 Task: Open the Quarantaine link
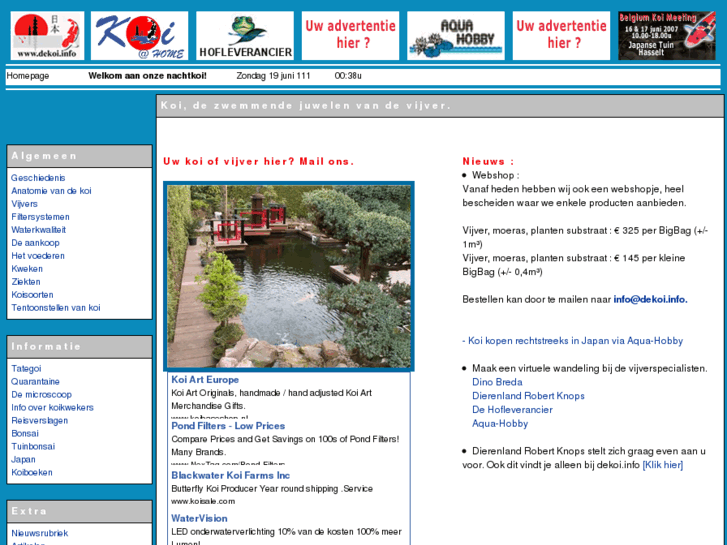click(35, 381)
